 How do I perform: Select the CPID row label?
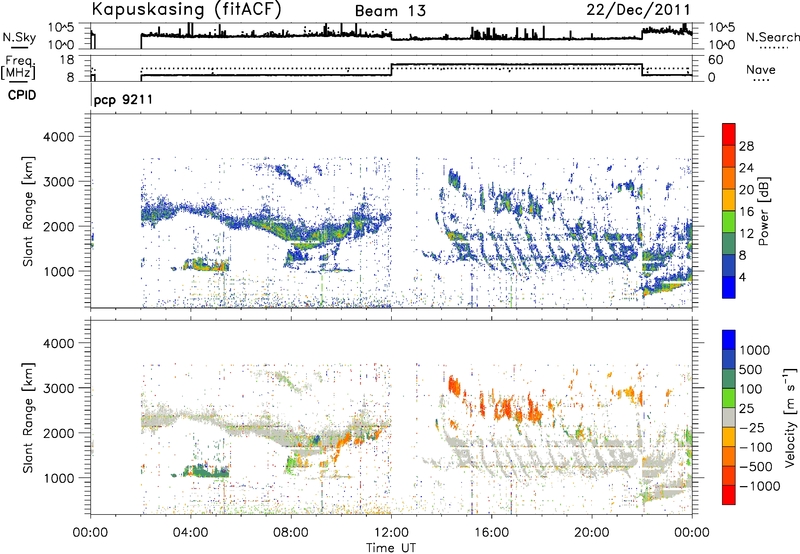22,95
